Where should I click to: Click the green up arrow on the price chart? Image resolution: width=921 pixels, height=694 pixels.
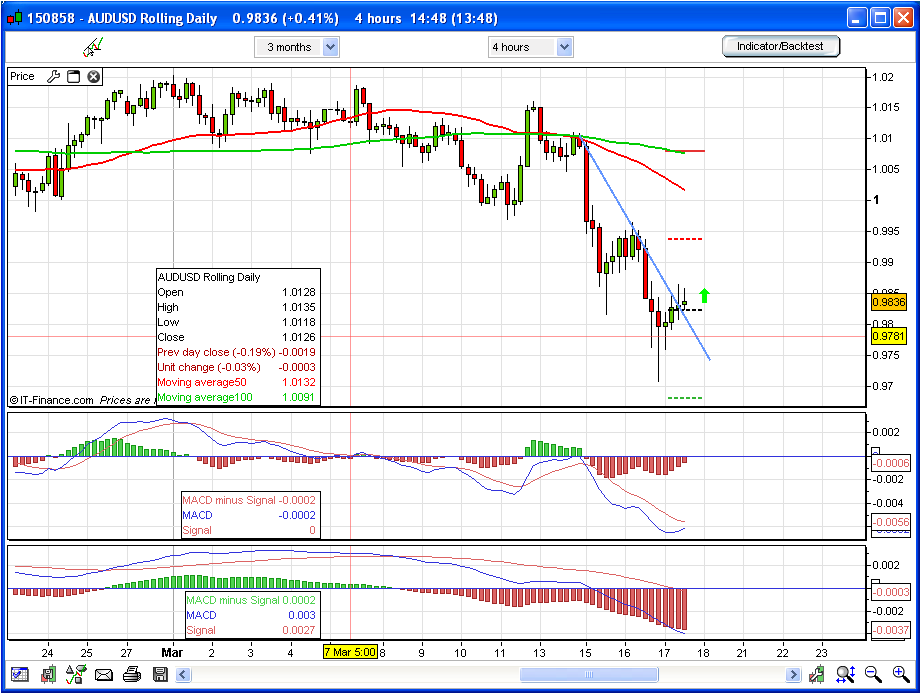pyautogui.click(x=704, y=295)
